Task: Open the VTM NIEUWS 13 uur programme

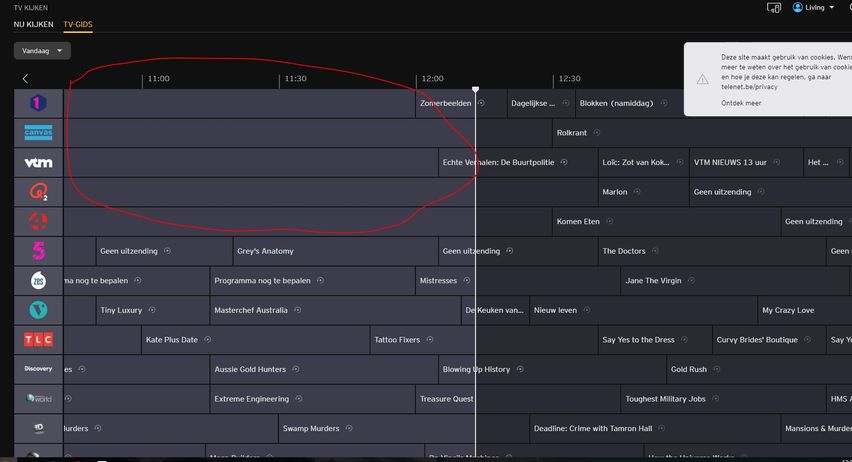Action: 730,162
